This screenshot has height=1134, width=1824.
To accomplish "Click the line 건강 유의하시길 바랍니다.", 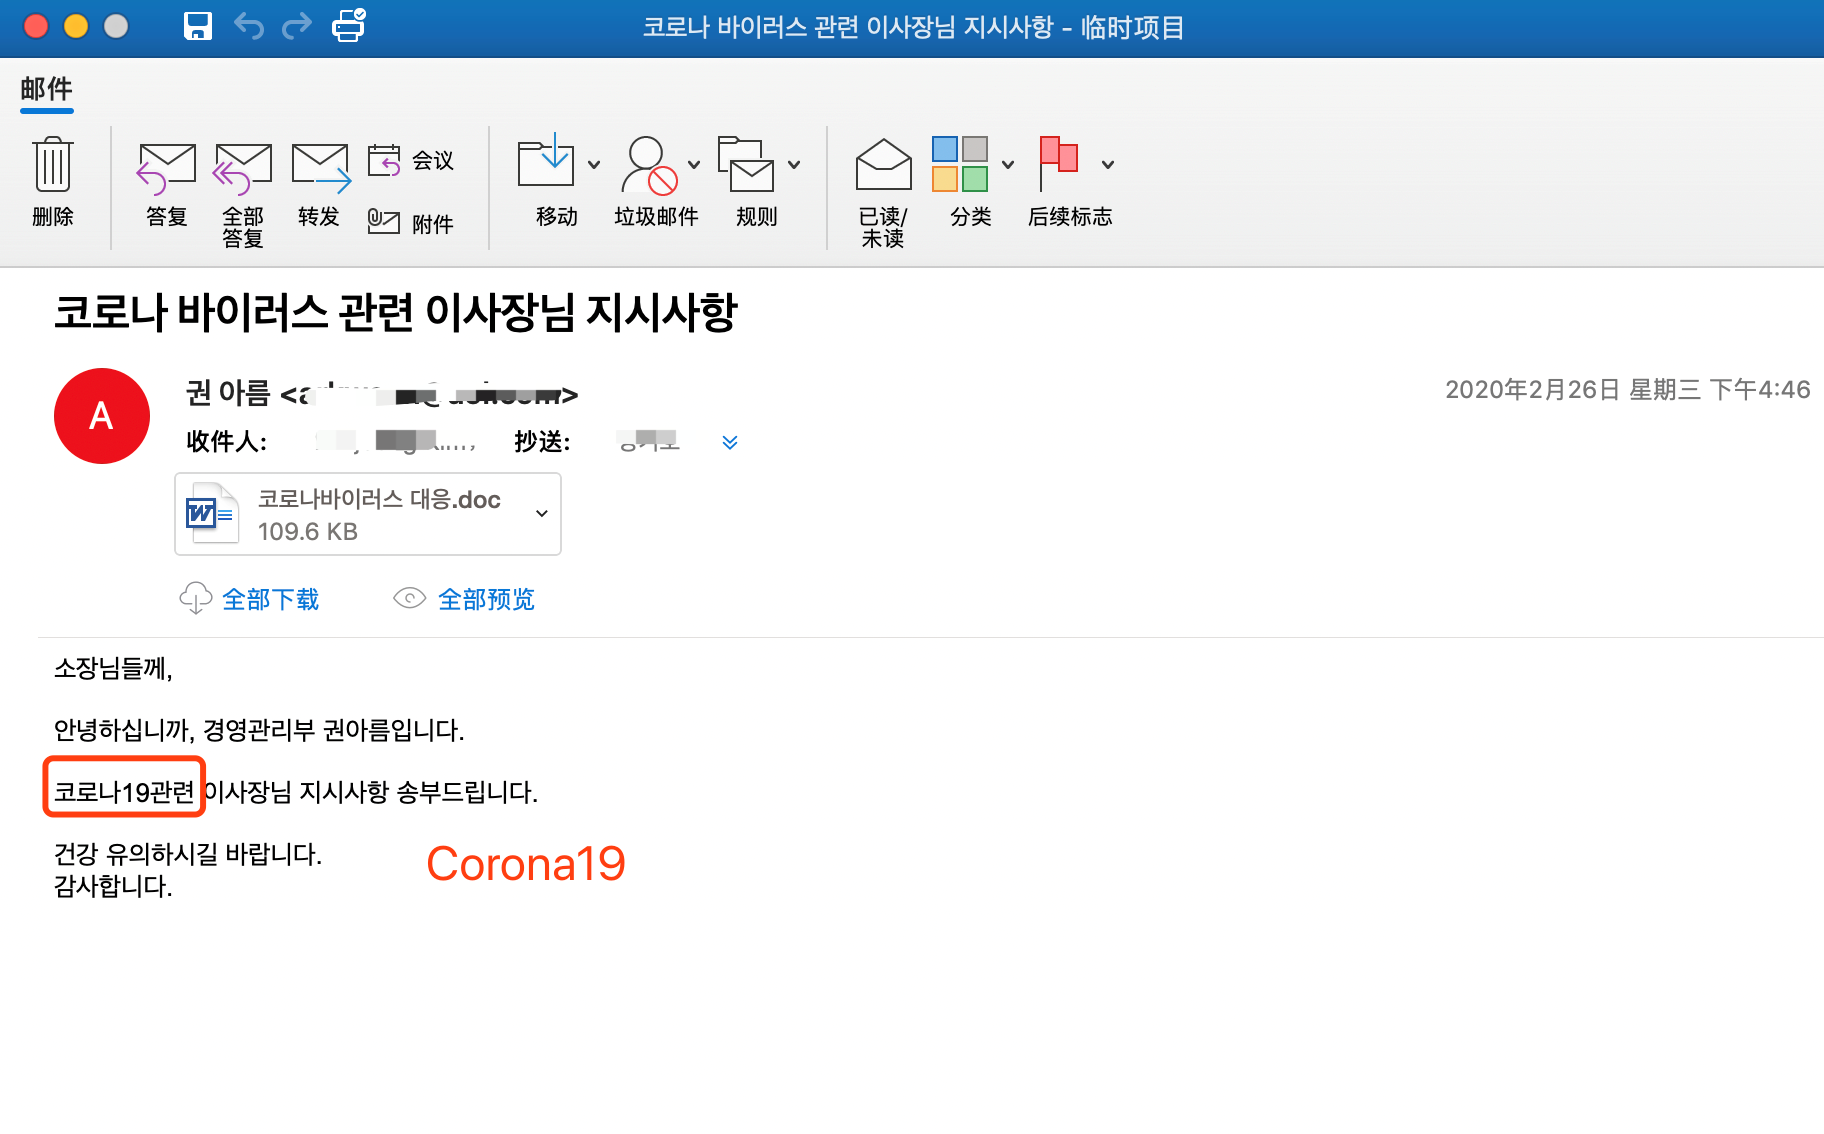I will click(188, 855).
